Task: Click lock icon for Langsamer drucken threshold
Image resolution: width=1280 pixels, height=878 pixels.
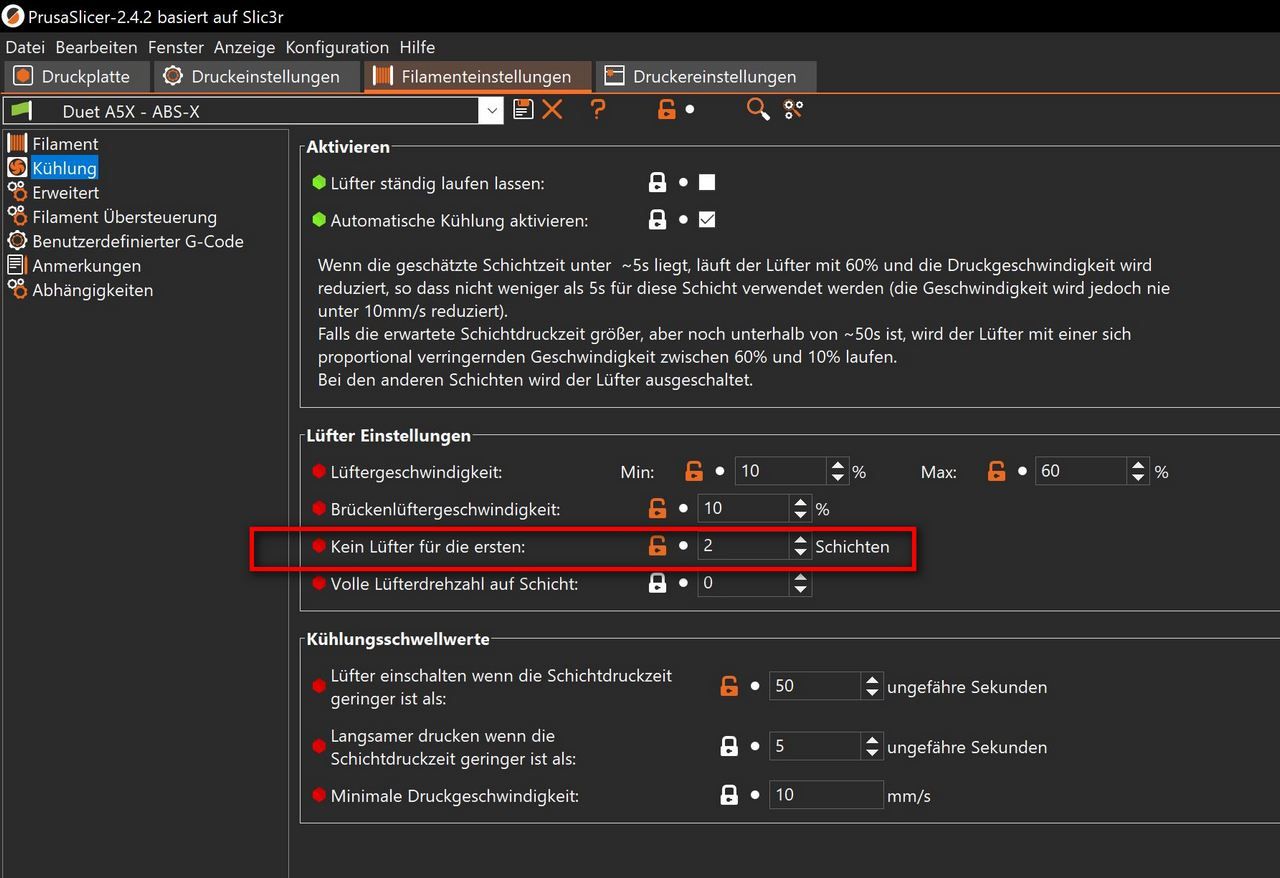Action: click(729, 746)
